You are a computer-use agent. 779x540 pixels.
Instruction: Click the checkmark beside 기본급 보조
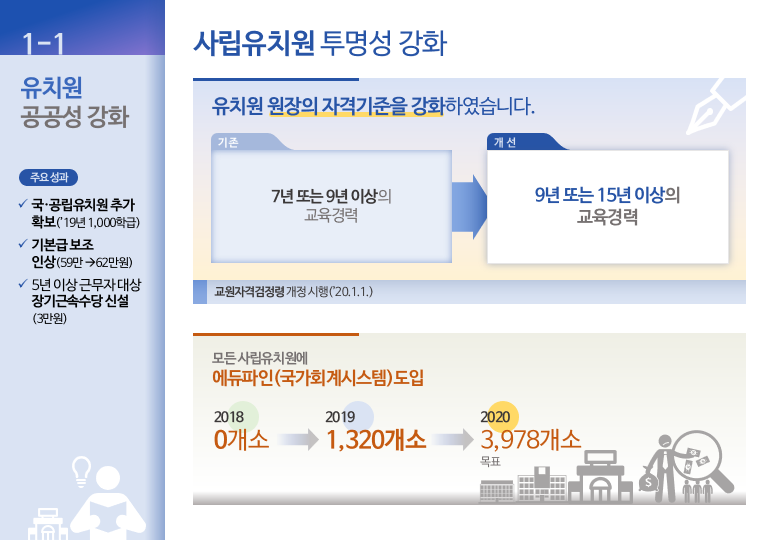point(23,243)
